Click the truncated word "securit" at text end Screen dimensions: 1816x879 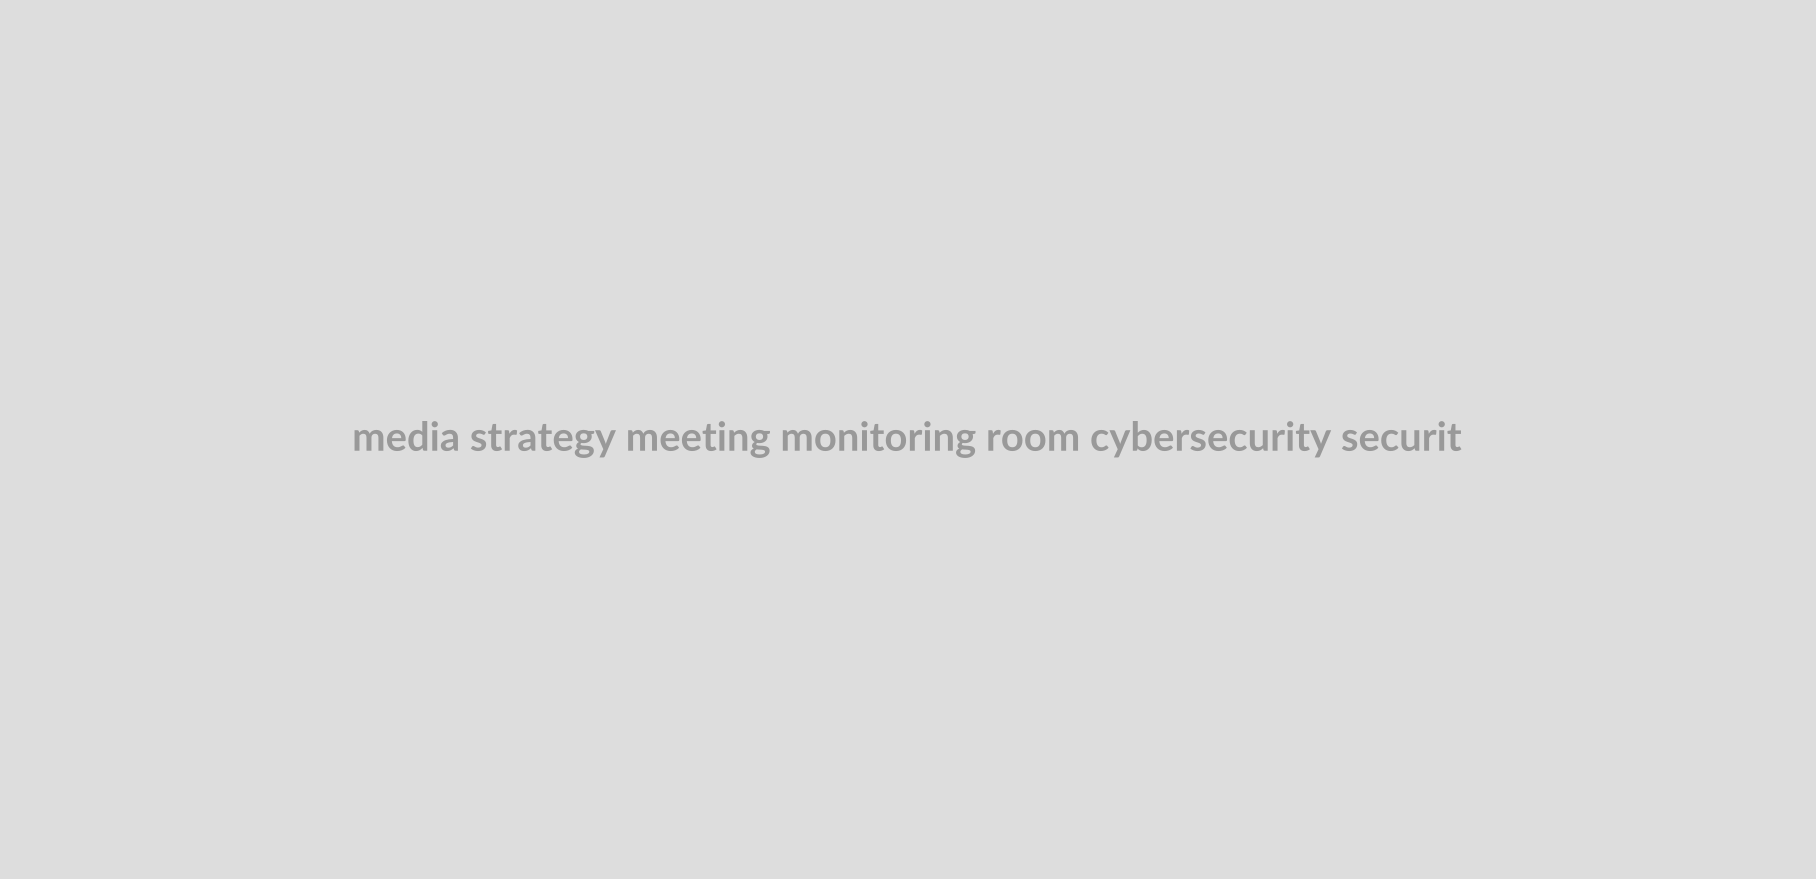tap(1401, 438)
